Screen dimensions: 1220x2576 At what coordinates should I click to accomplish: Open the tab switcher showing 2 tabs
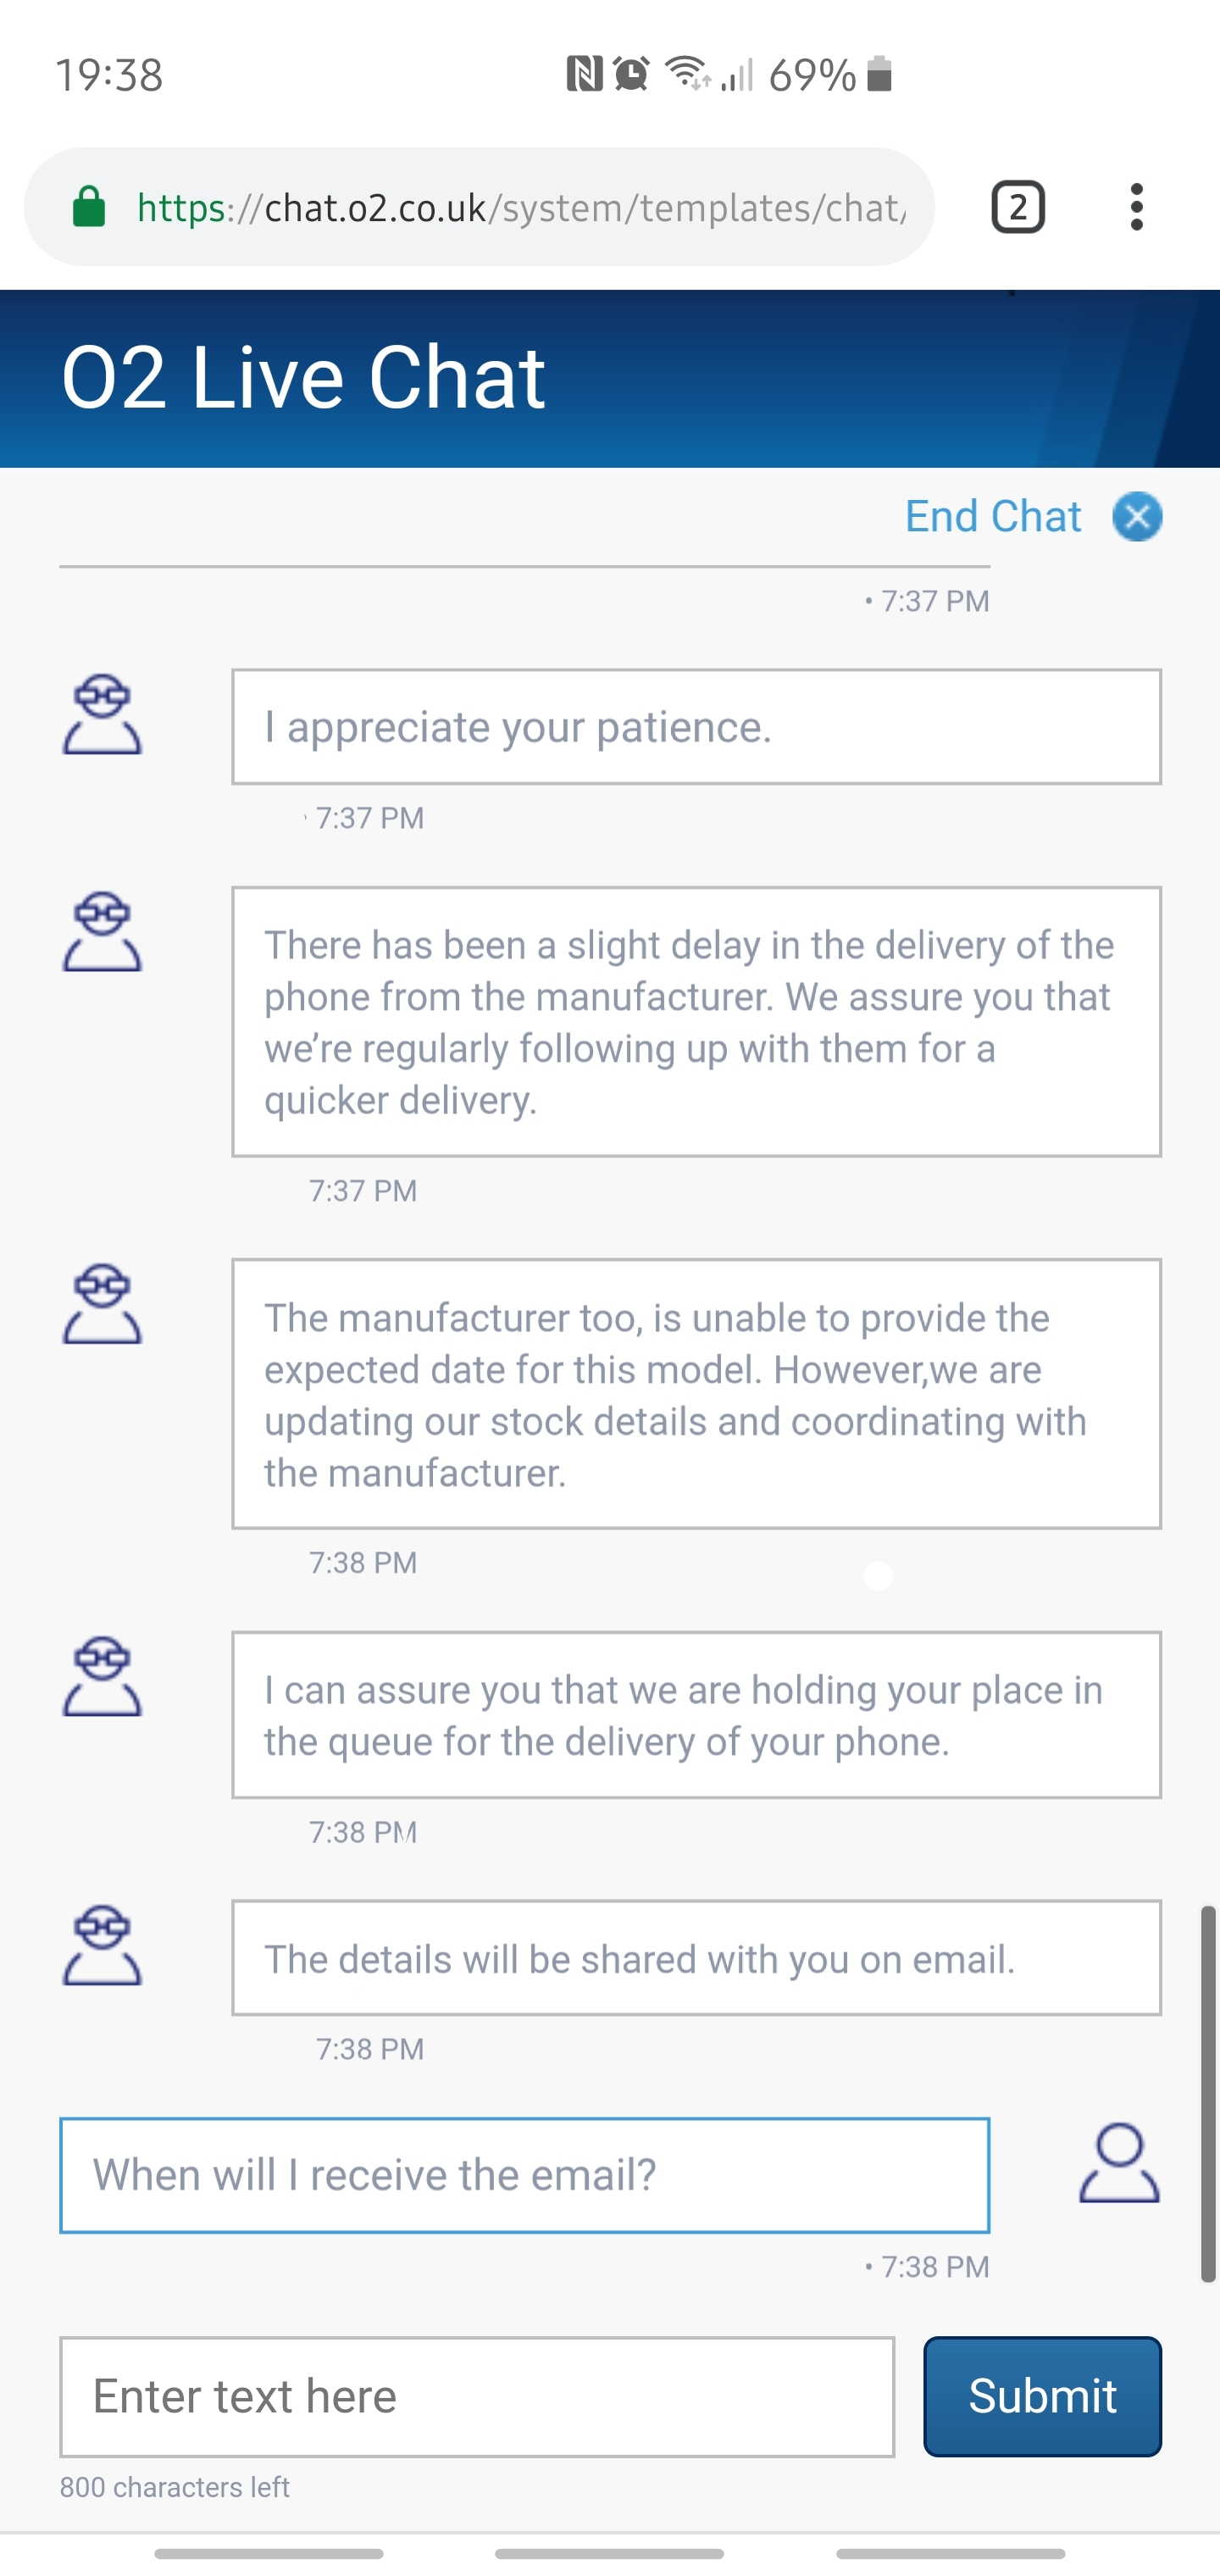(1018, 206)
